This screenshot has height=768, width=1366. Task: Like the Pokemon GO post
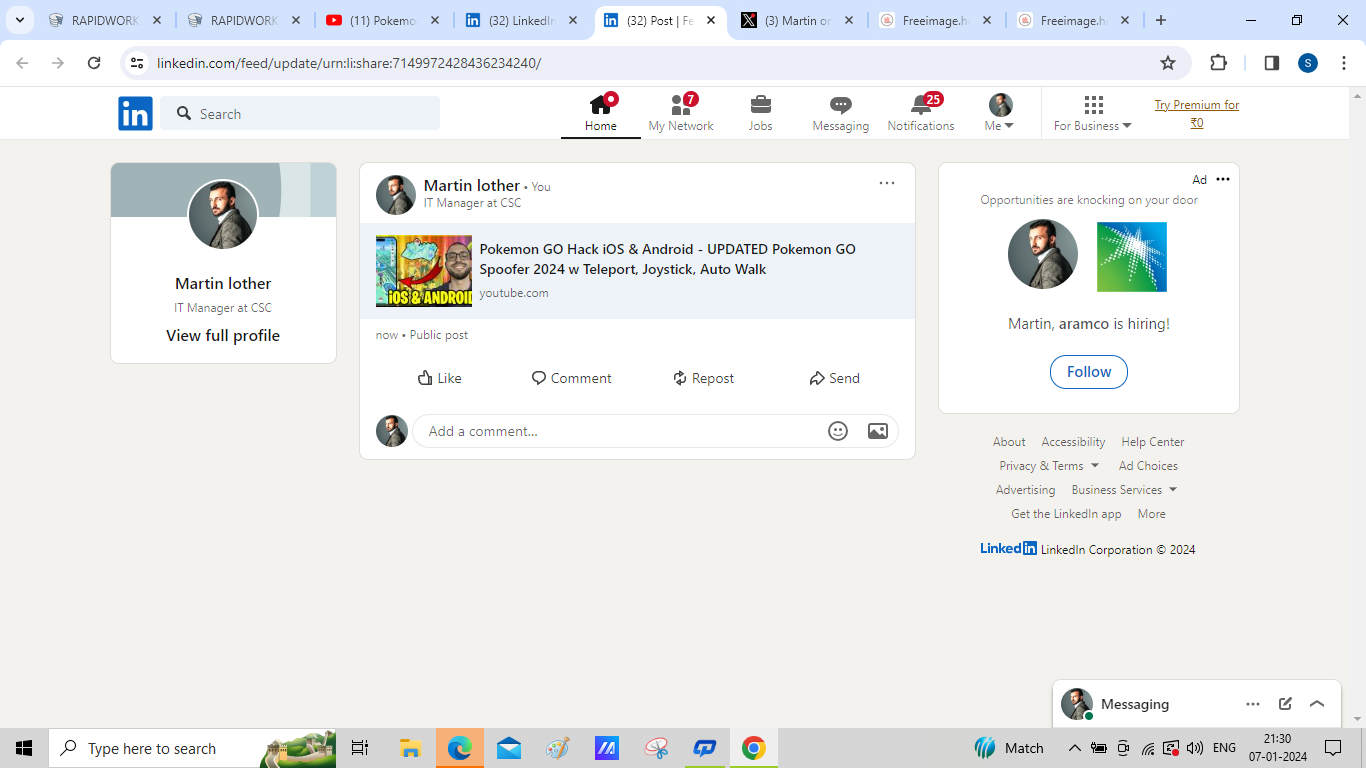(440, 378)
